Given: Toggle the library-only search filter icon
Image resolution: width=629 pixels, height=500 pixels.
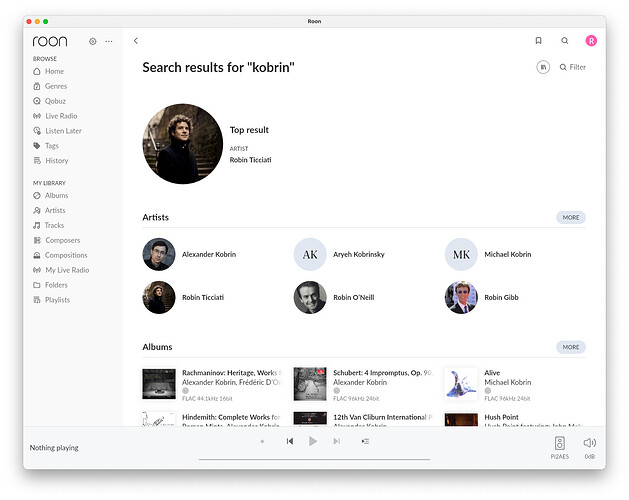Looking at the screenshot, I should (543, 67).
